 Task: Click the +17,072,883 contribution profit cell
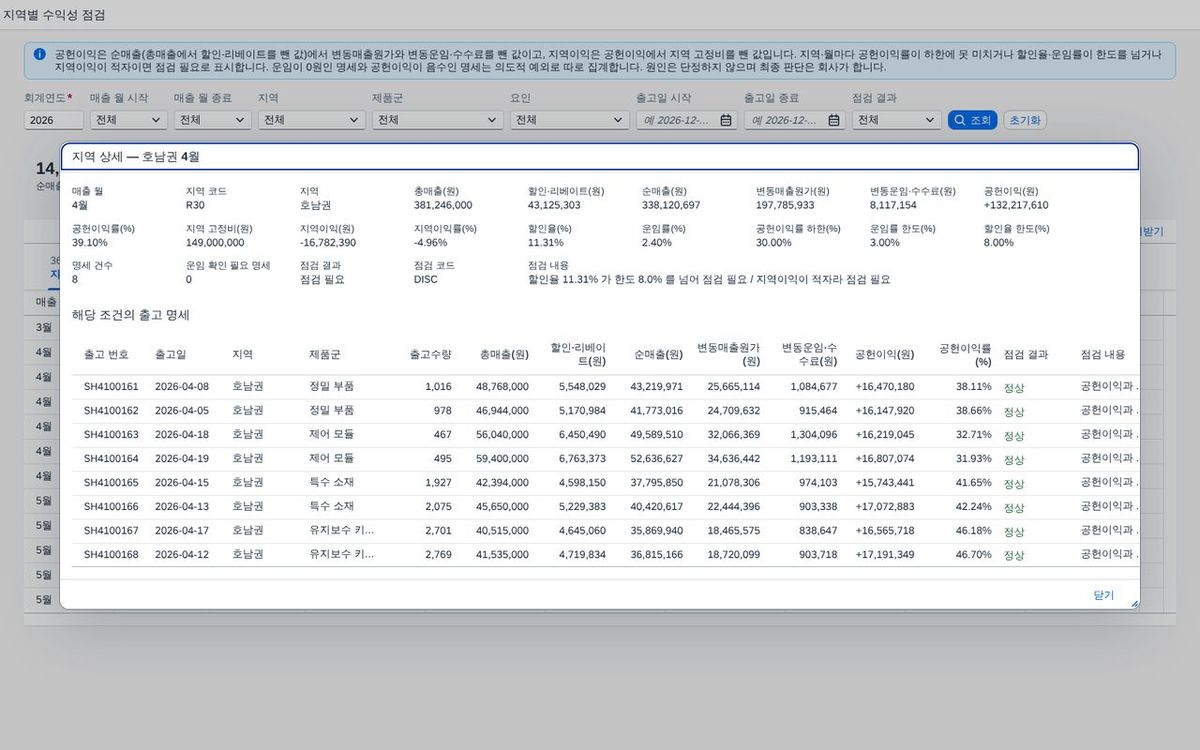tap(885, 506)
